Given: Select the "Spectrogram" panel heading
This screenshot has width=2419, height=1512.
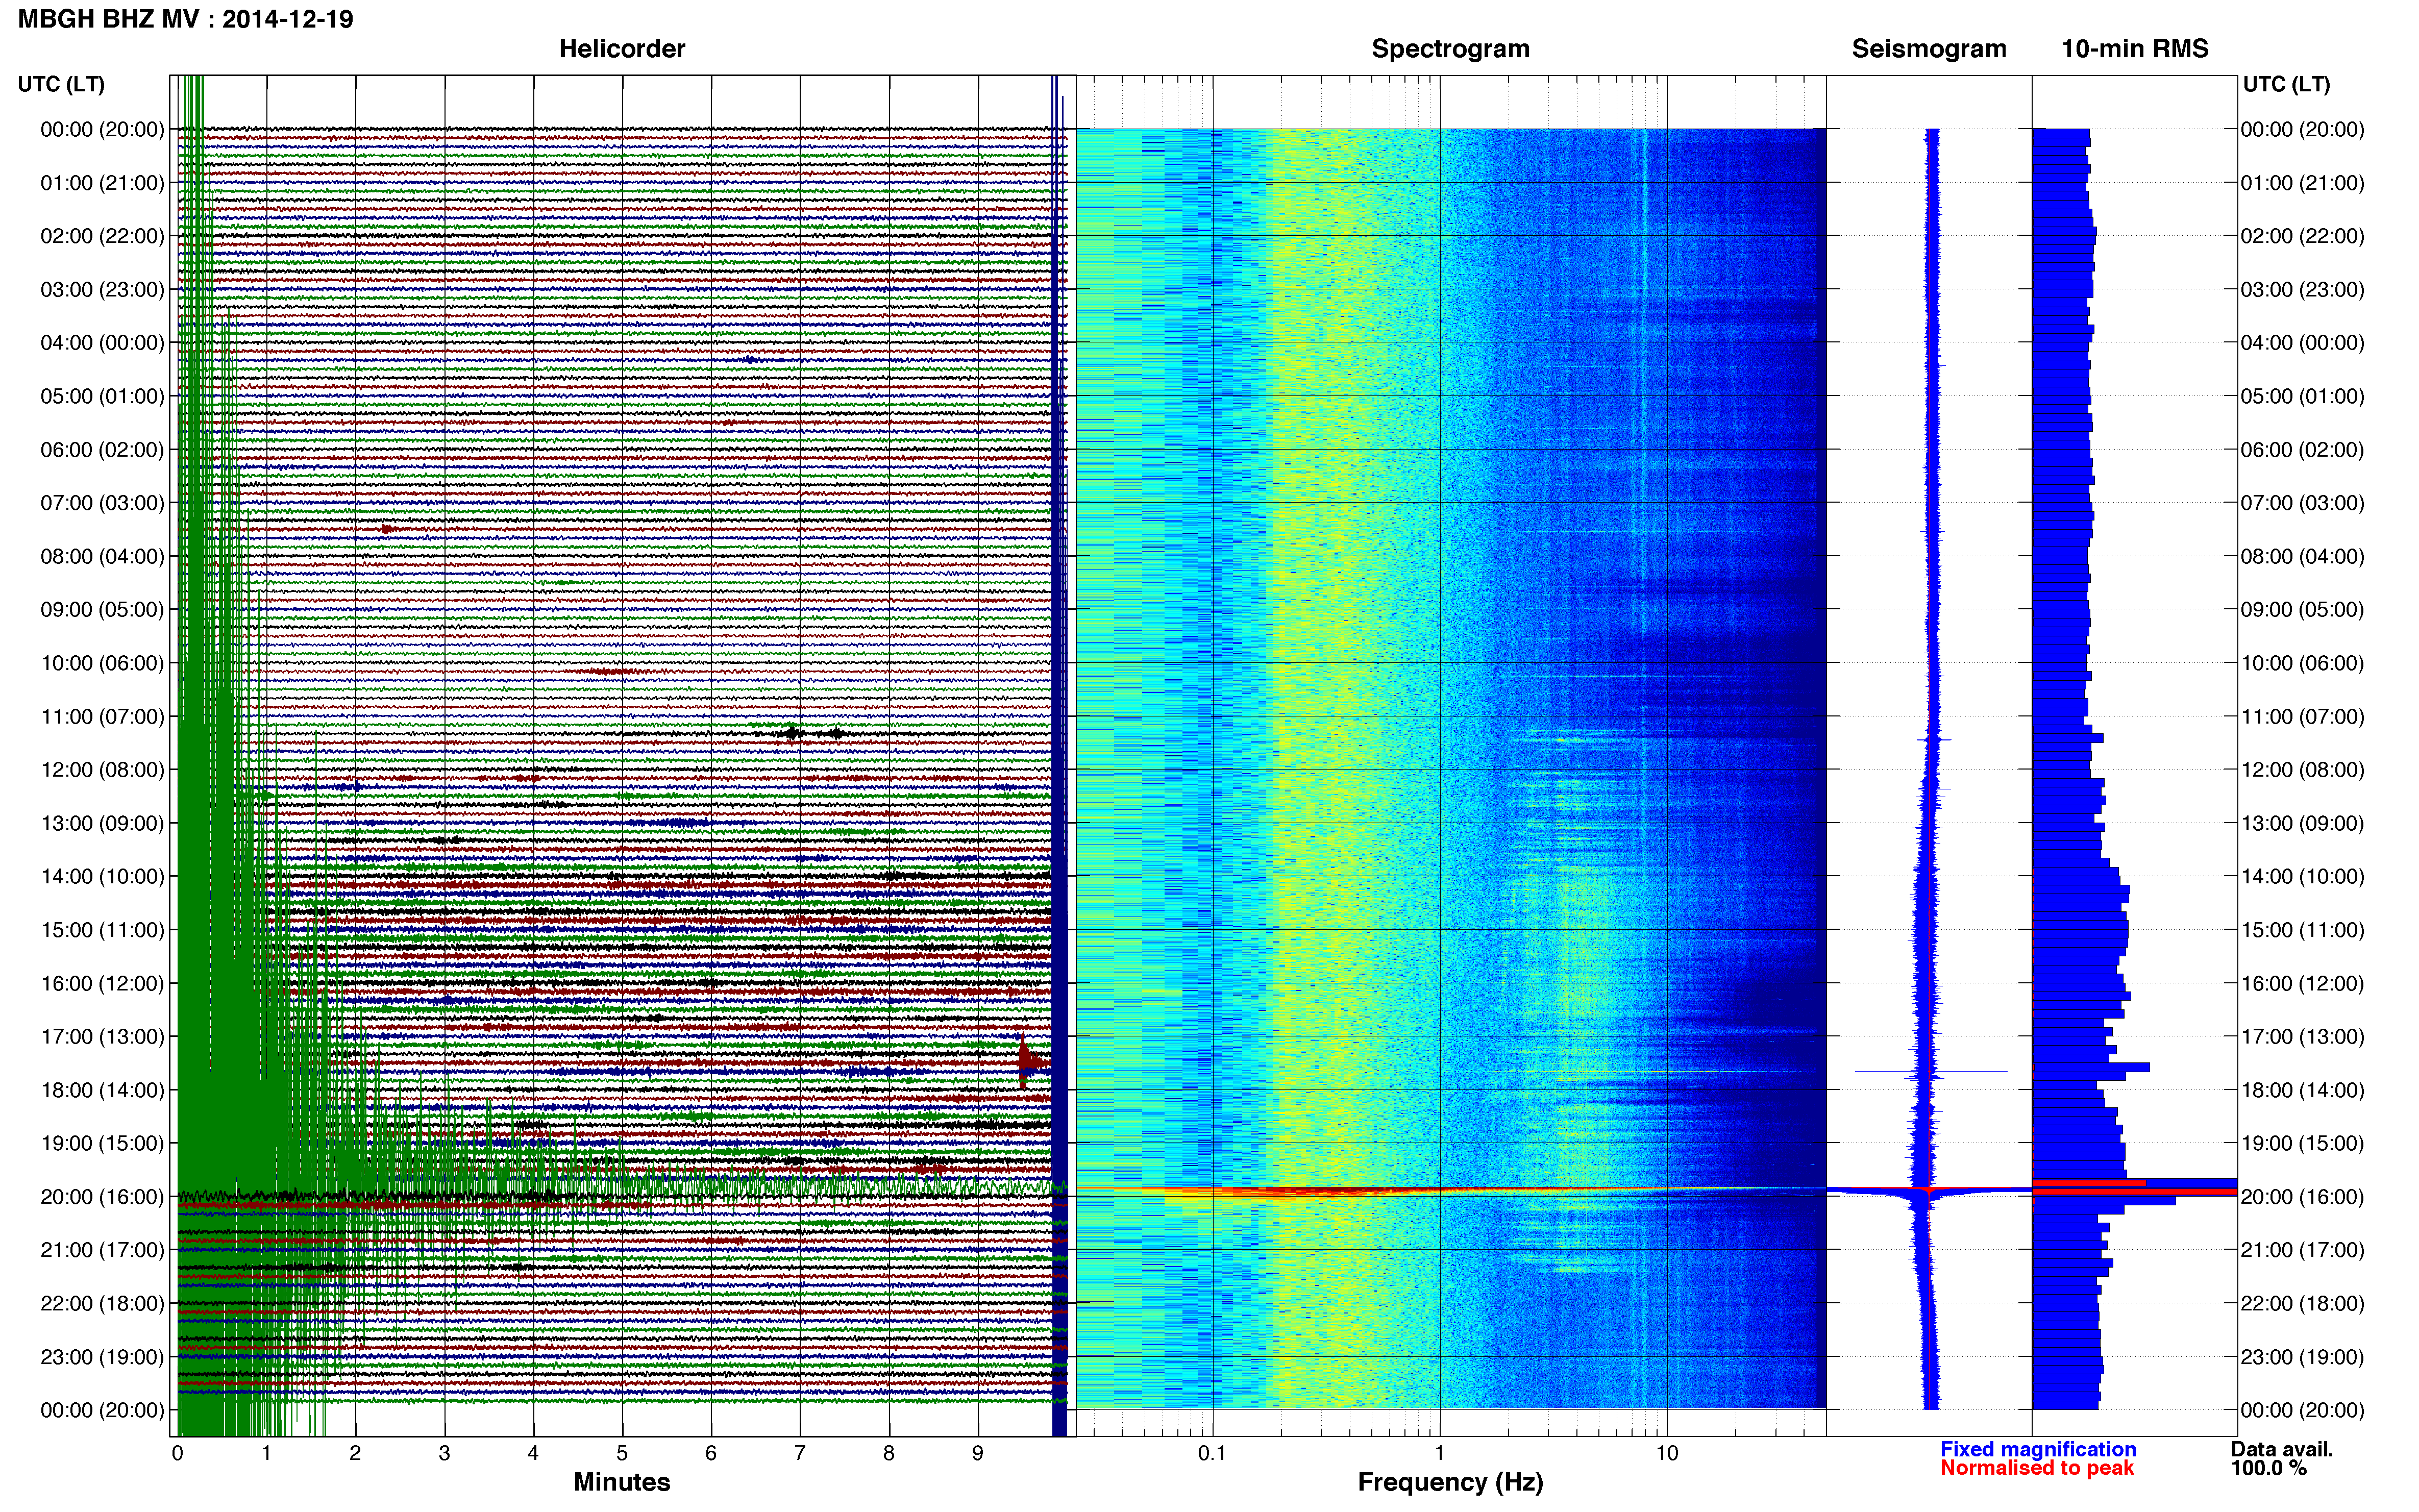Looking at the screenshot, I should (x=1450, y=49).
